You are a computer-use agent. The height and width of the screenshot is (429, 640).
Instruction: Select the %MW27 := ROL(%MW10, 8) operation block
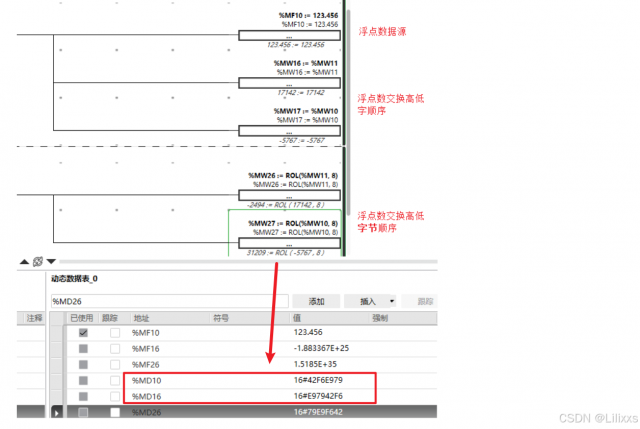click(290, 242)
